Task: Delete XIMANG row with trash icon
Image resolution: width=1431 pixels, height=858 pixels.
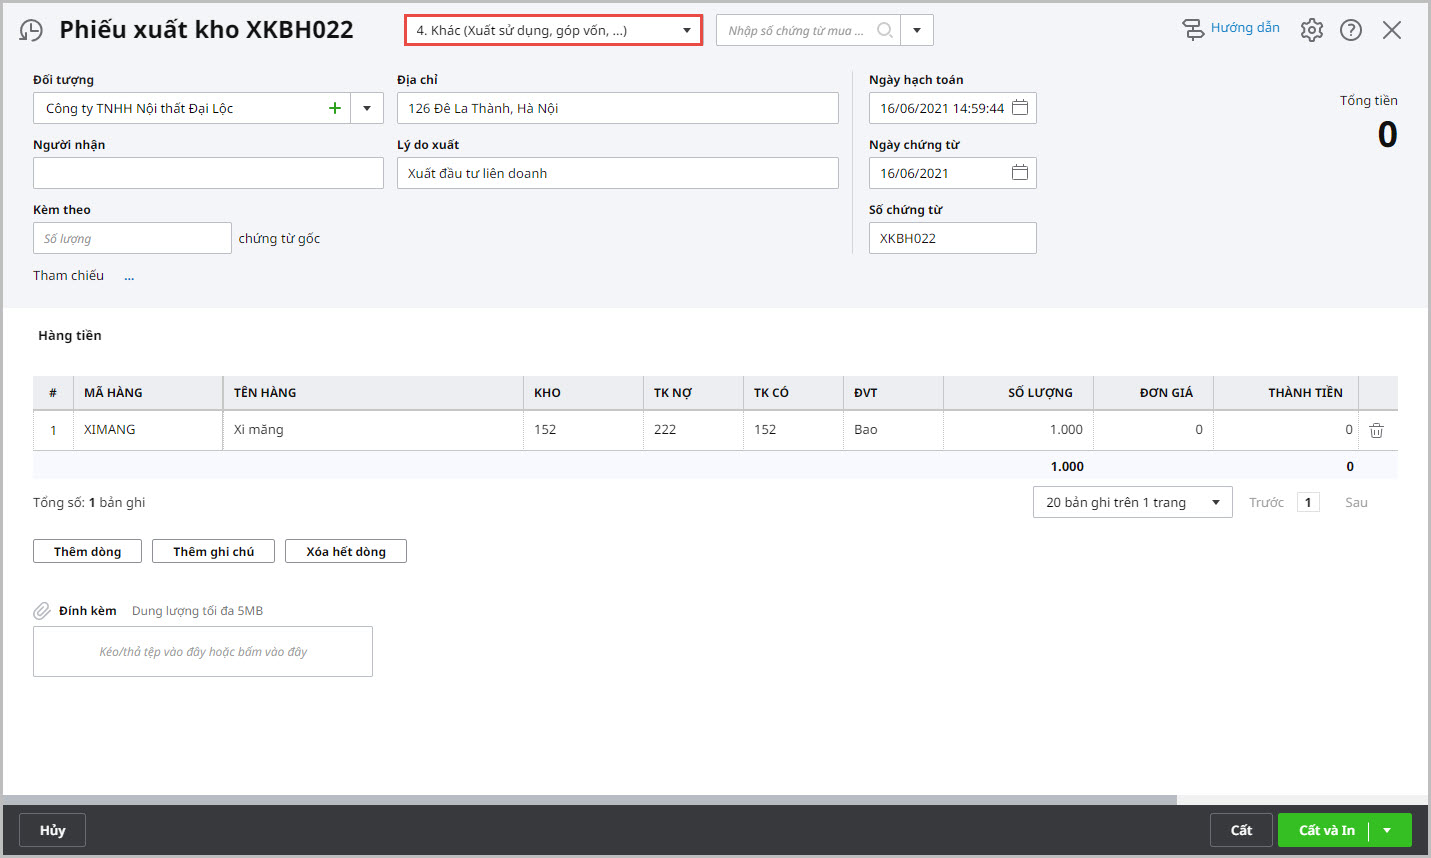Action: click(1376, 430)
